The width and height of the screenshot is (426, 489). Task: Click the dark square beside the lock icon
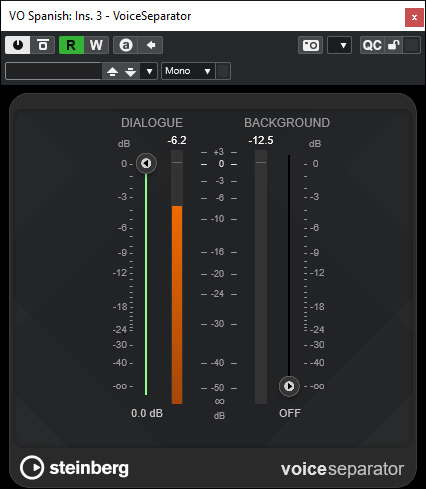[412, 45]
